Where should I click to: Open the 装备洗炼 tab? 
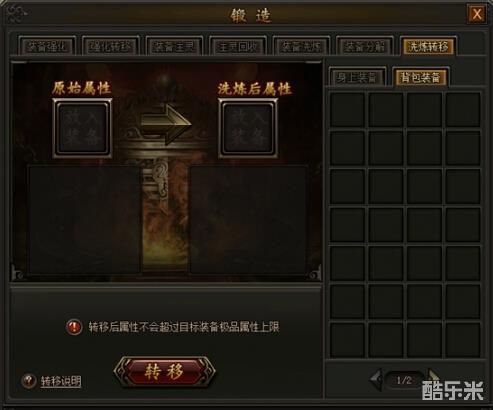[x=301, y=46]
